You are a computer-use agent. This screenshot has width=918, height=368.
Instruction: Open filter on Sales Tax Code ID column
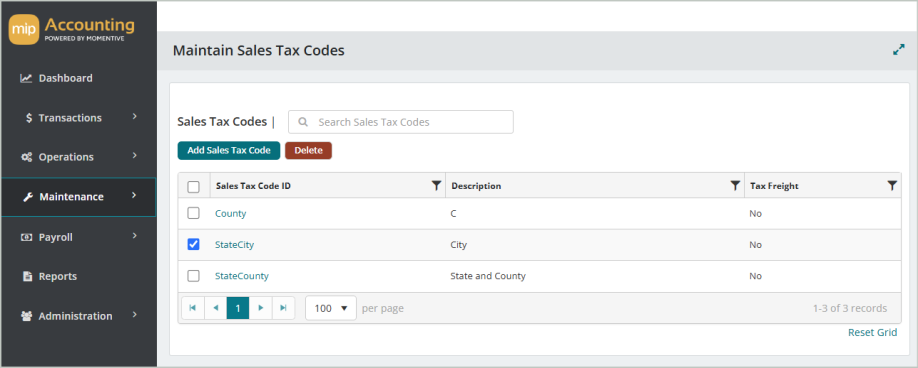(x=436, y=185)
